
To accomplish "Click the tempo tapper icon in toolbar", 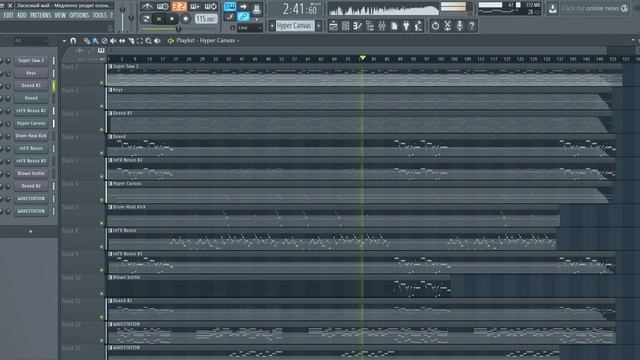I will 418,26.
